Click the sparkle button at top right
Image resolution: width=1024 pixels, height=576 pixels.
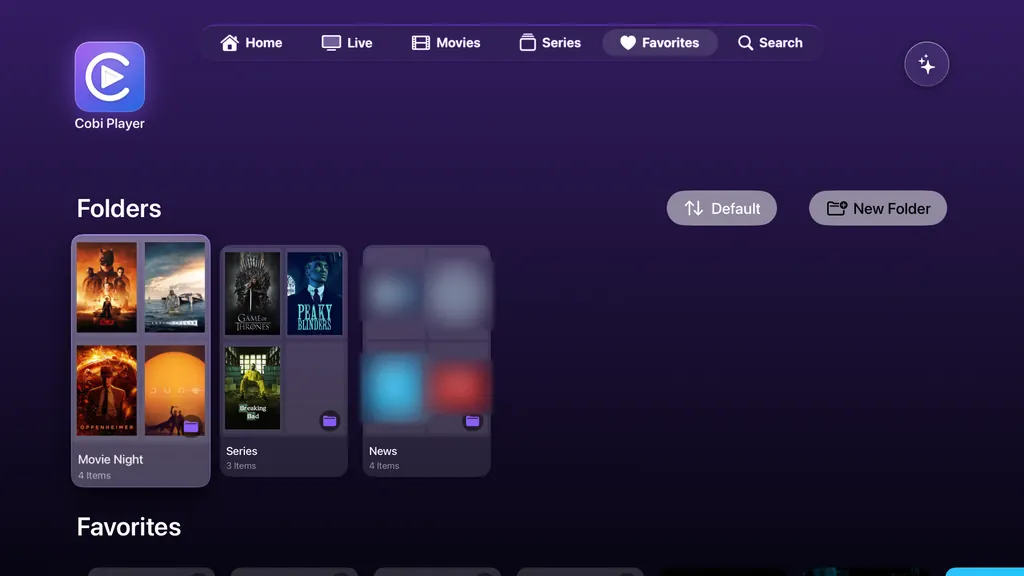tap(926, 64)
